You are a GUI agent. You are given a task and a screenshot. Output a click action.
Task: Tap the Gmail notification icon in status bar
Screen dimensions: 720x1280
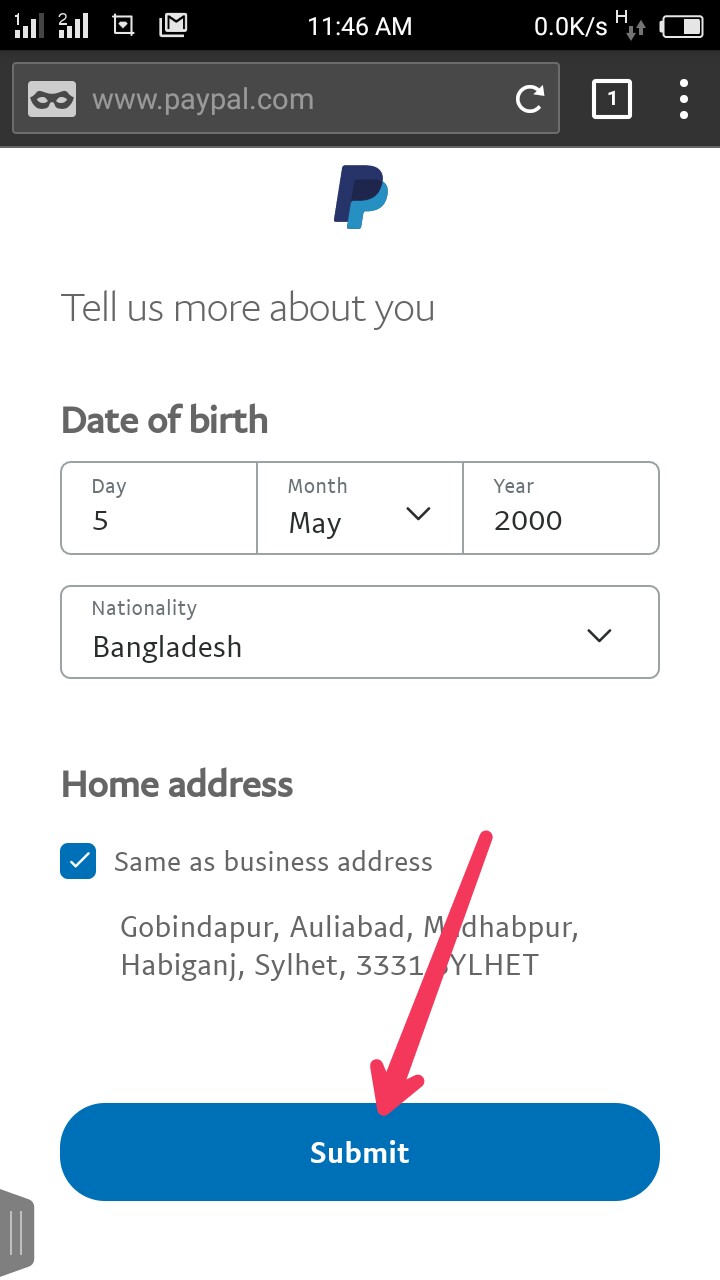click(x=173, y=25)
